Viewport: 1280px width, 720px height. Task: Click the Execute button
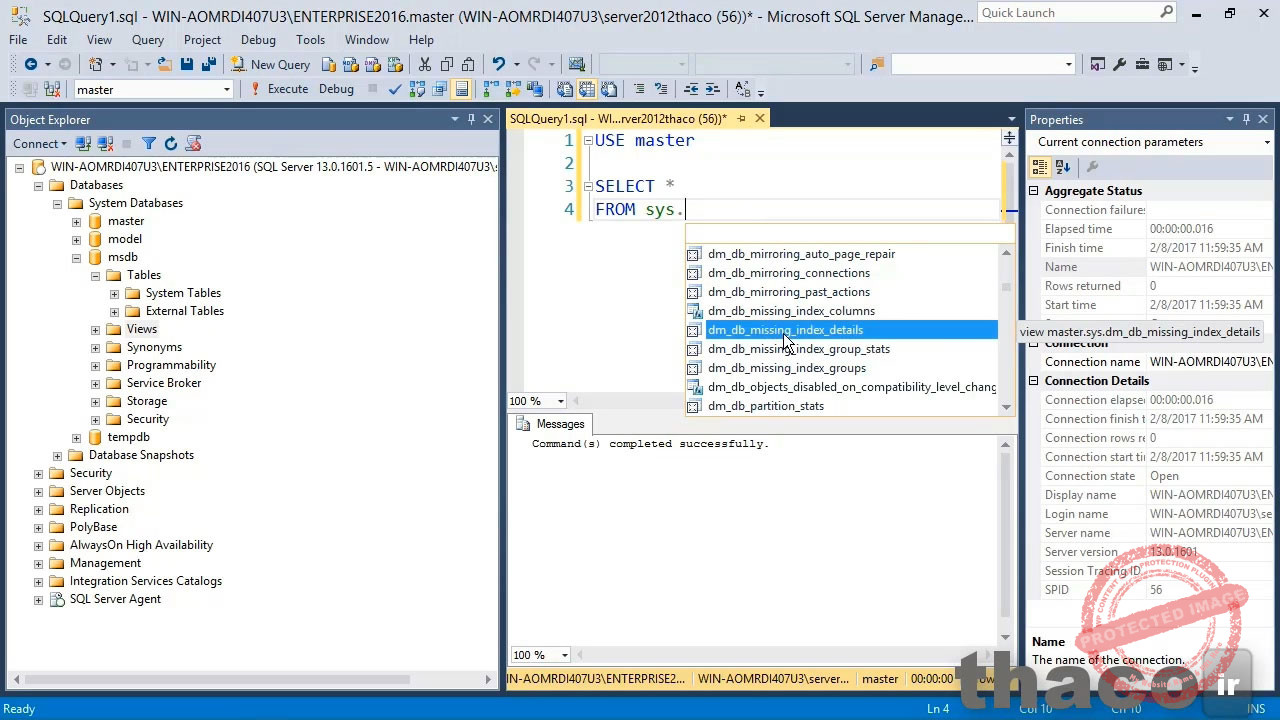point(287,89)
